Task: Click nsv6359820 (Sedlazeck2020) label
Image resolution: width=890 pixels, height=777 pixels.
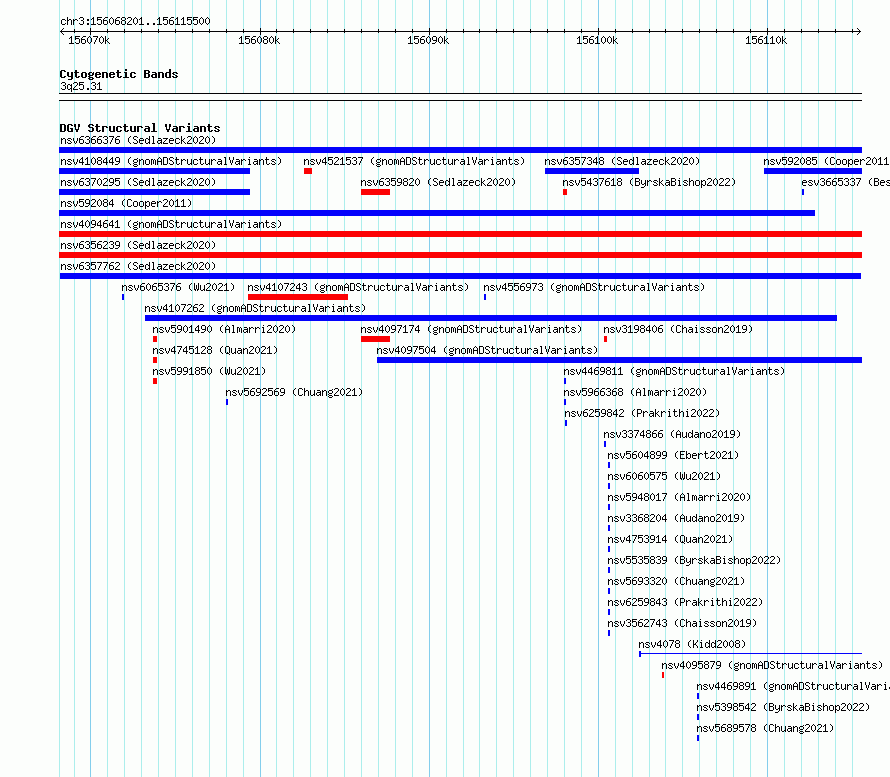Action: coord(438,182)
